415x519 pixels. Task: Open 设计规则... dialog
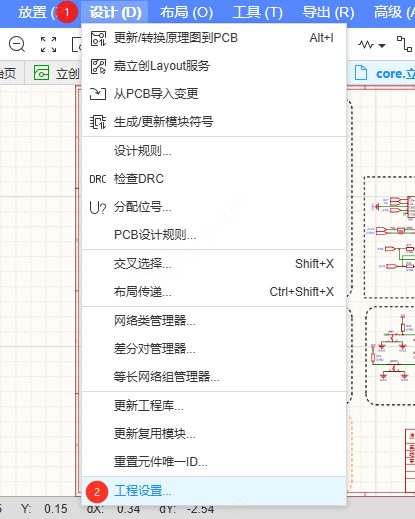pos(214,151)
